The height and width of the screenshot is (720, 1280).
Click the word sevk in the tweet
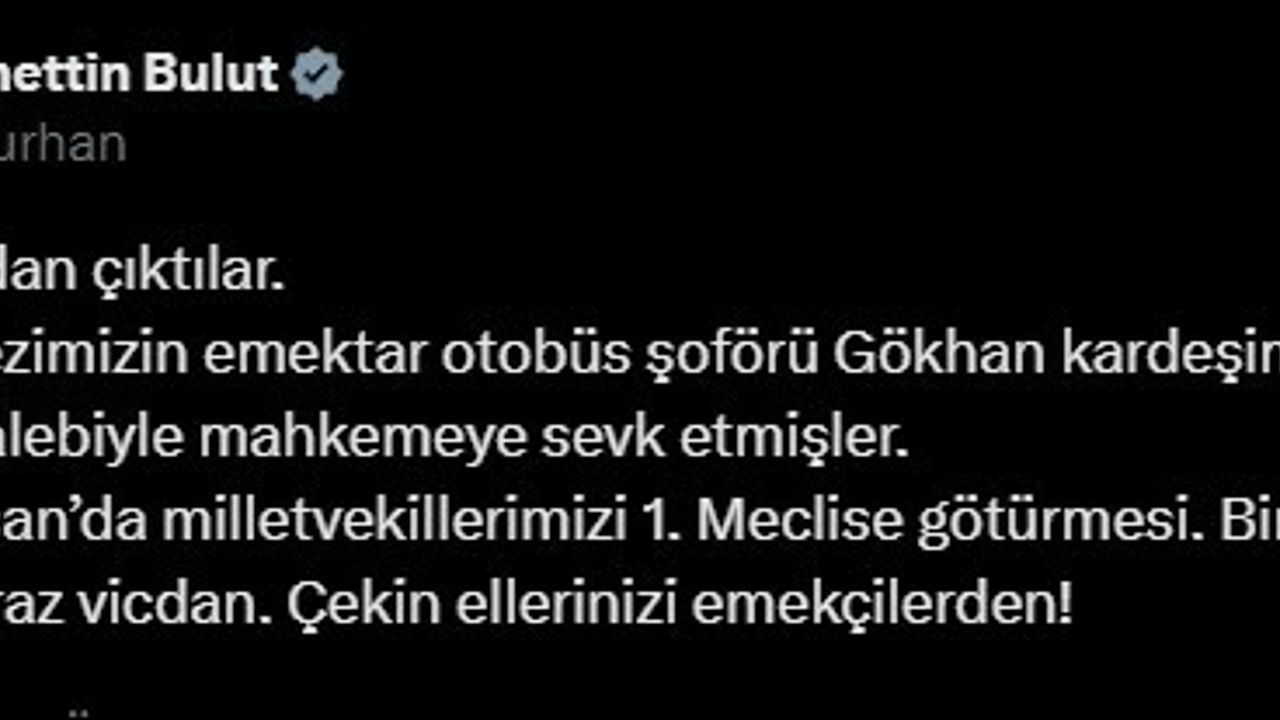603,441
